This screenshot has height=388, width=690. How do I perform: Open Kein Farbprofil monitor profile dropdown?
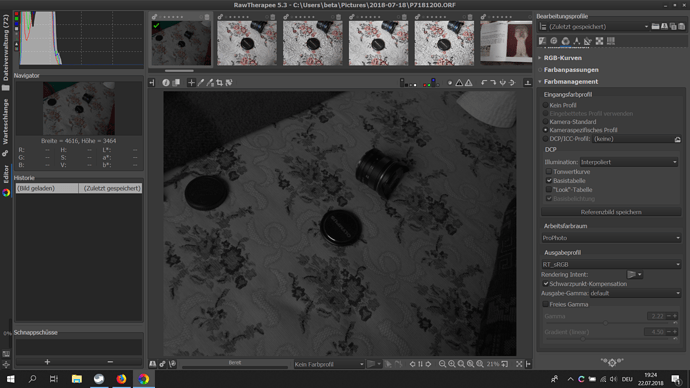[329, 364]
